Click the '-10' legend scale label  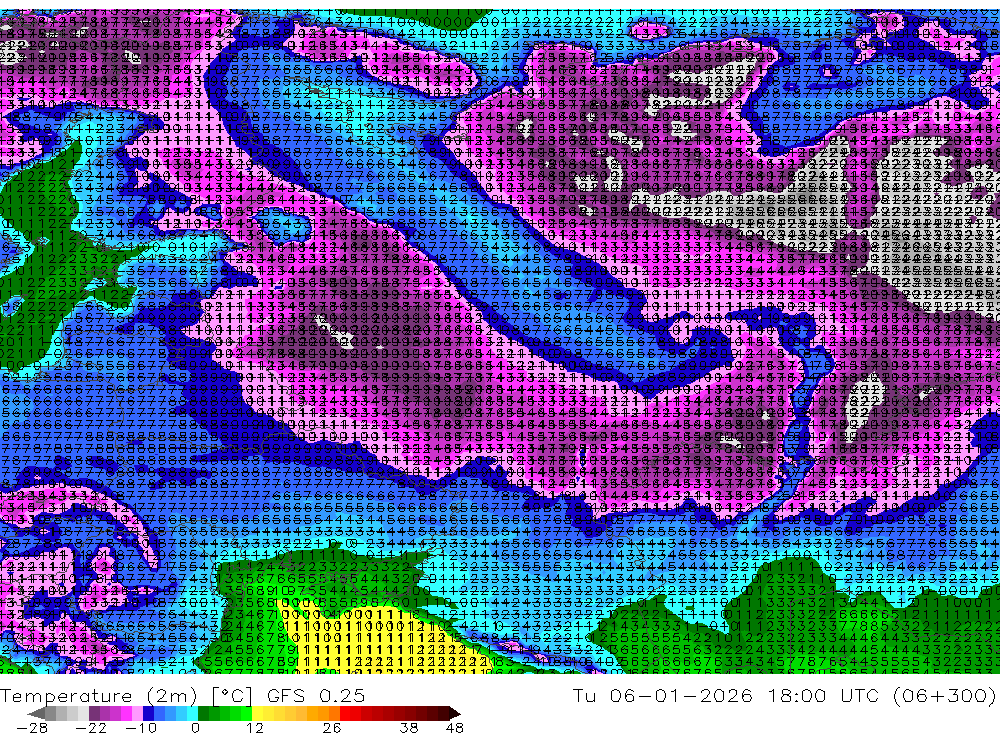pos(141,728)
